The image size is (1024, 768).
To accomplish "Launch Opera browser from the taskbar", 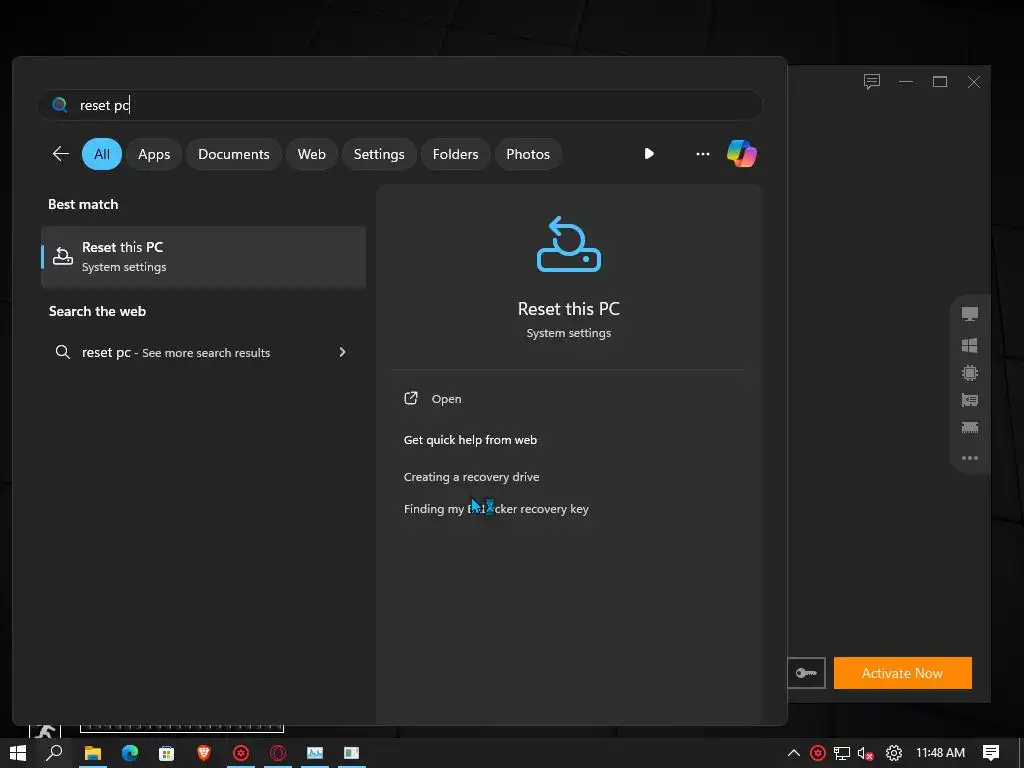I will click(x=278, y=753).
